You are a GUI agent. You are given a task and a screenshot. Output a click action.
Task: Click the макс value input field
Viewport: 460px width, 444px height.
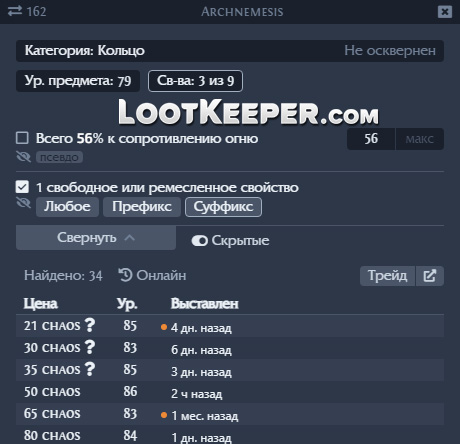click(420, 139)
